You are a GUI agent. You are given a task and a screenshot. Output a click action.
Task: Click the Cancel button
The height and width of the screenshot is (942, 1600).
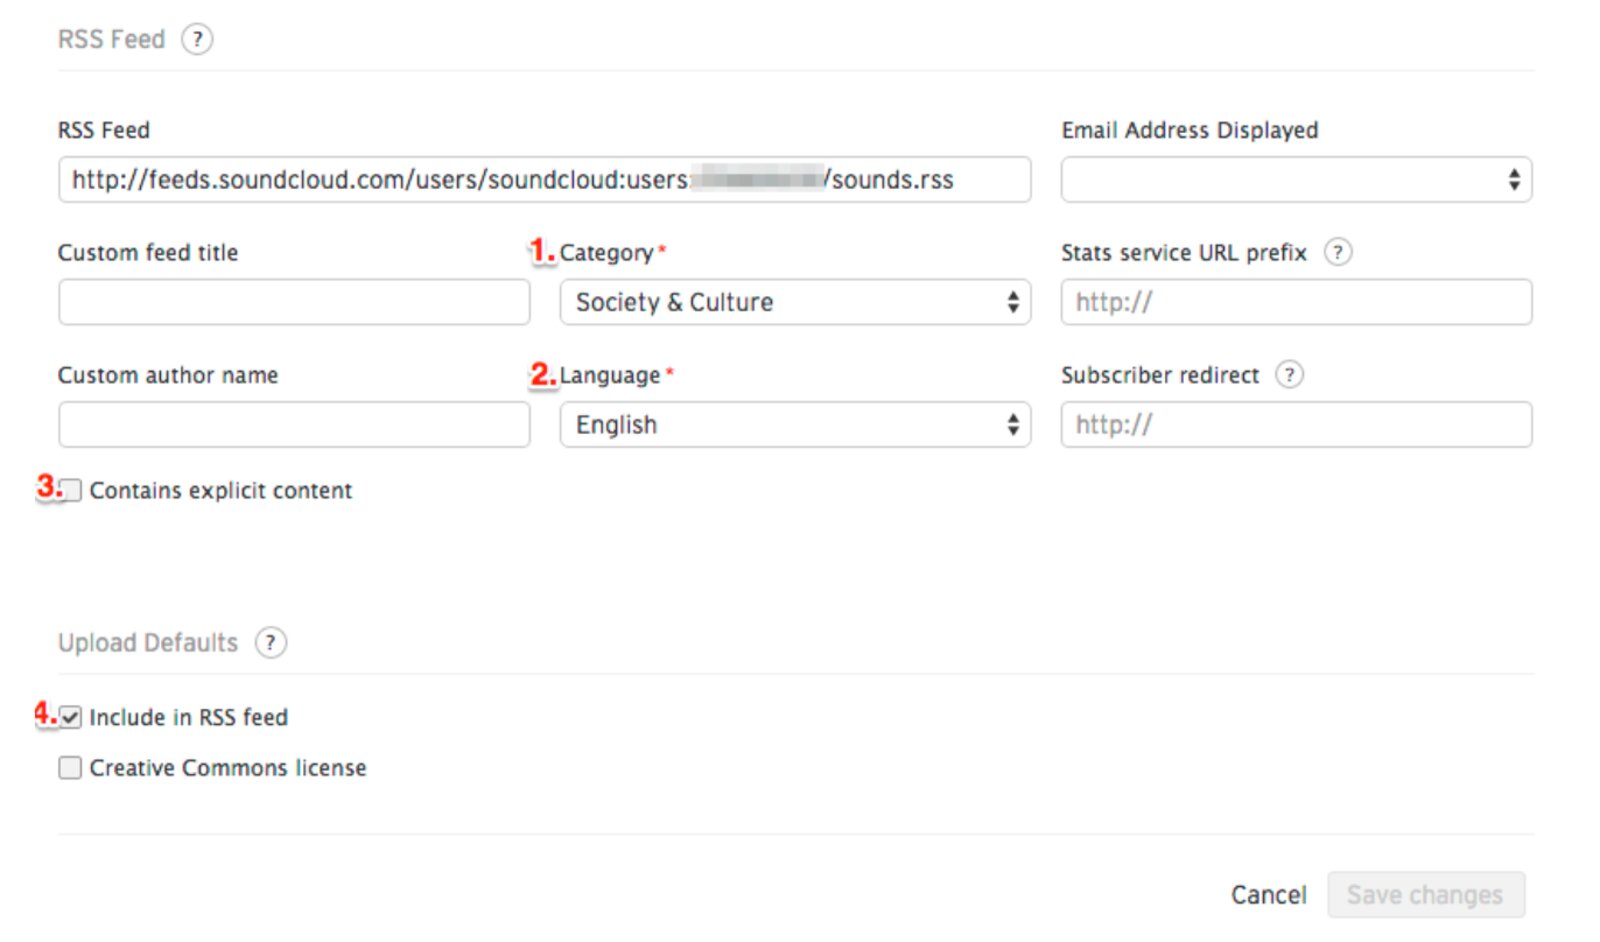(1268, 895)
